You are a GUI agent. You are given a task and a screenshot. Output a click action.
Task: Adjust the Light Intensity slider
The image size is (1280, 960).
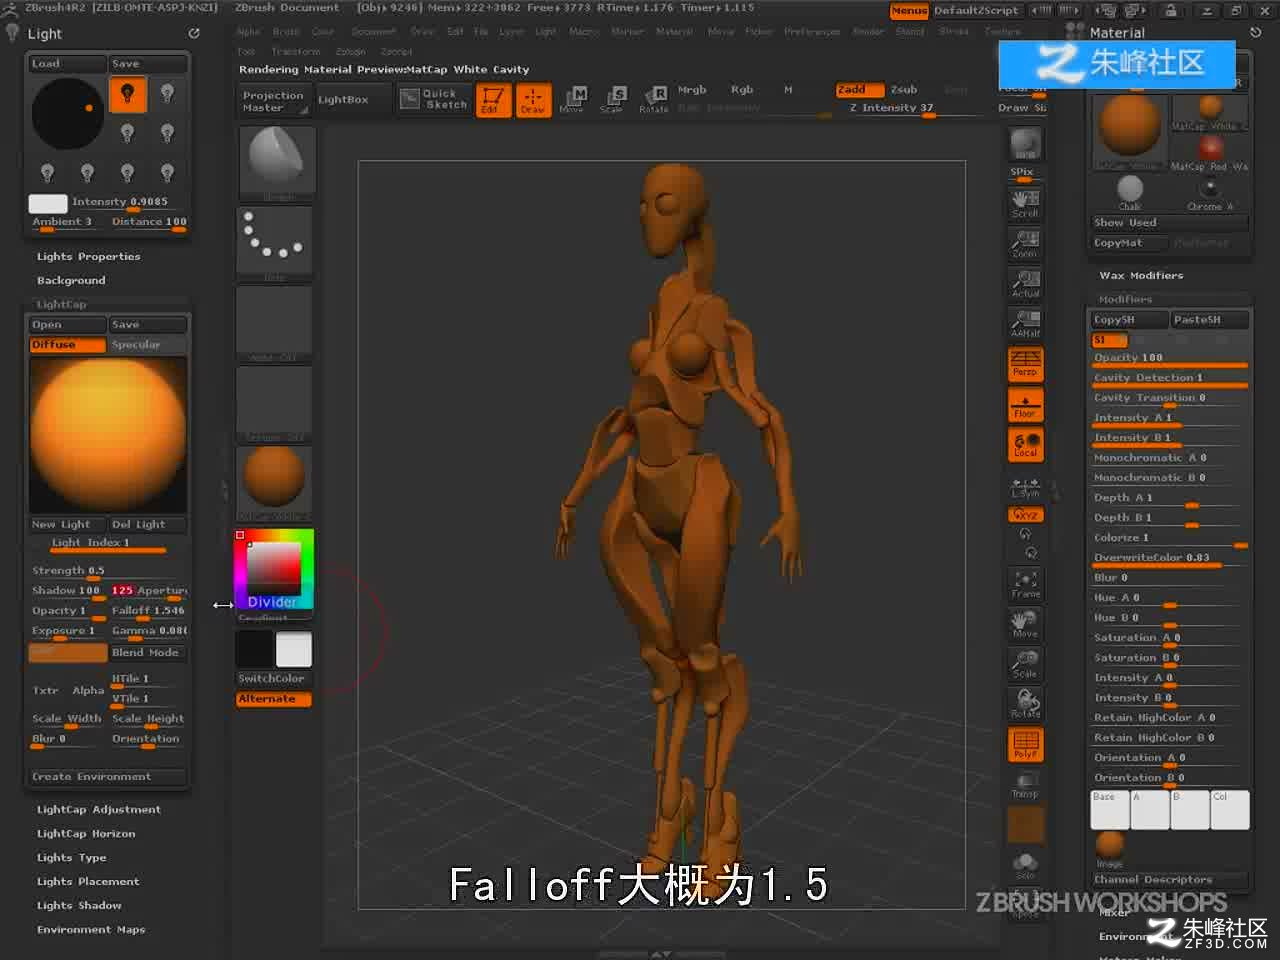point(129,202)
